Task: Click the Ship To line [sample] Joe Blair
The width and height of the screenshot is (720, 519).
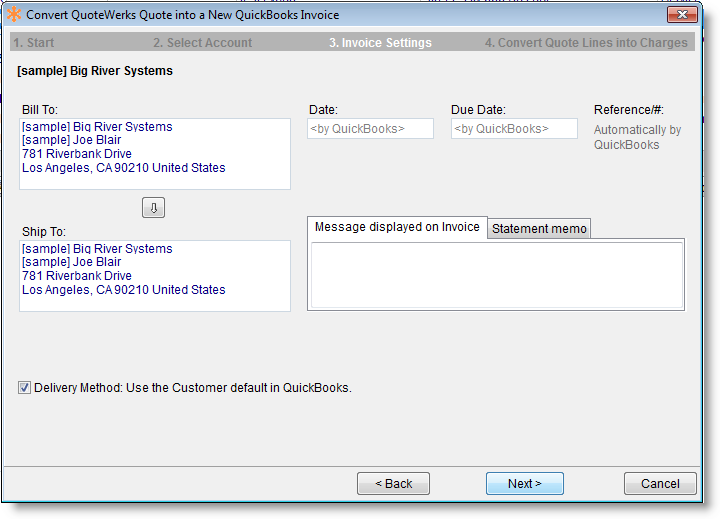Action: (x=71, y=262)
